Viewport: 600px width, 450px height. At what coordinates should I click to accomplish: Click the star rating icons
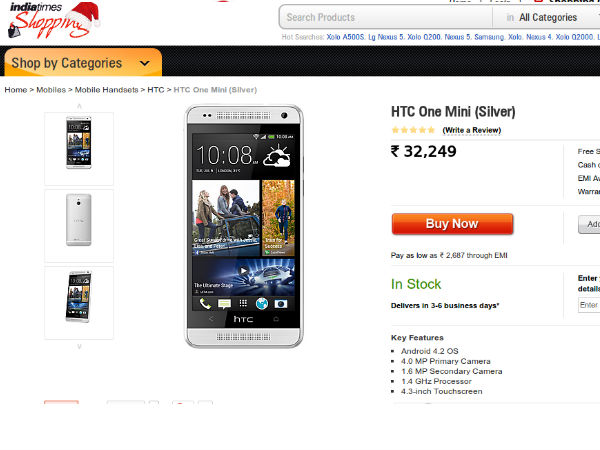pos(413,130)
